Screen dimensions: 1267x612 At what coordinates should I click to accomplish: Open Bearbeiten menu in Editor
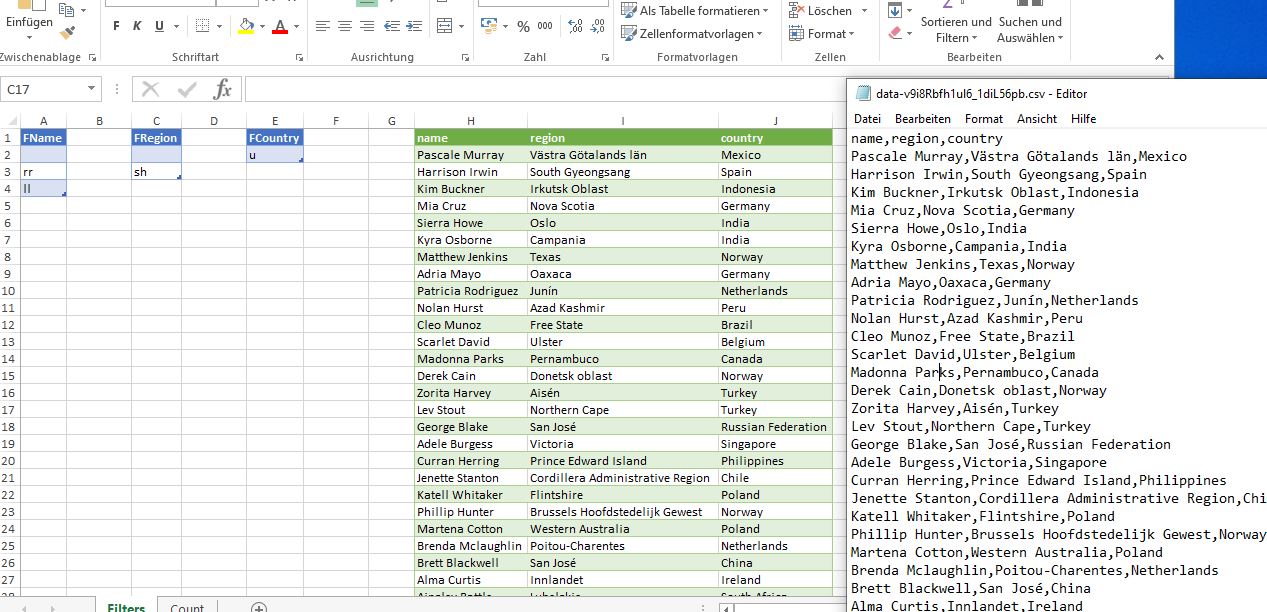click(923, 118)
